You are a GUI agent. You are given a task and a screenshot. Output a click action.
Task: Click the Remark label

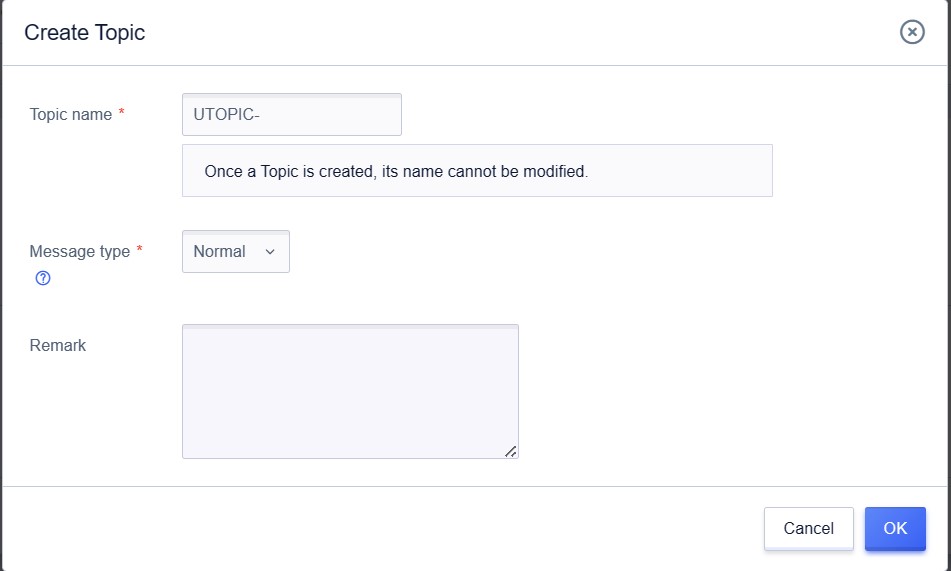pos(58,346)
